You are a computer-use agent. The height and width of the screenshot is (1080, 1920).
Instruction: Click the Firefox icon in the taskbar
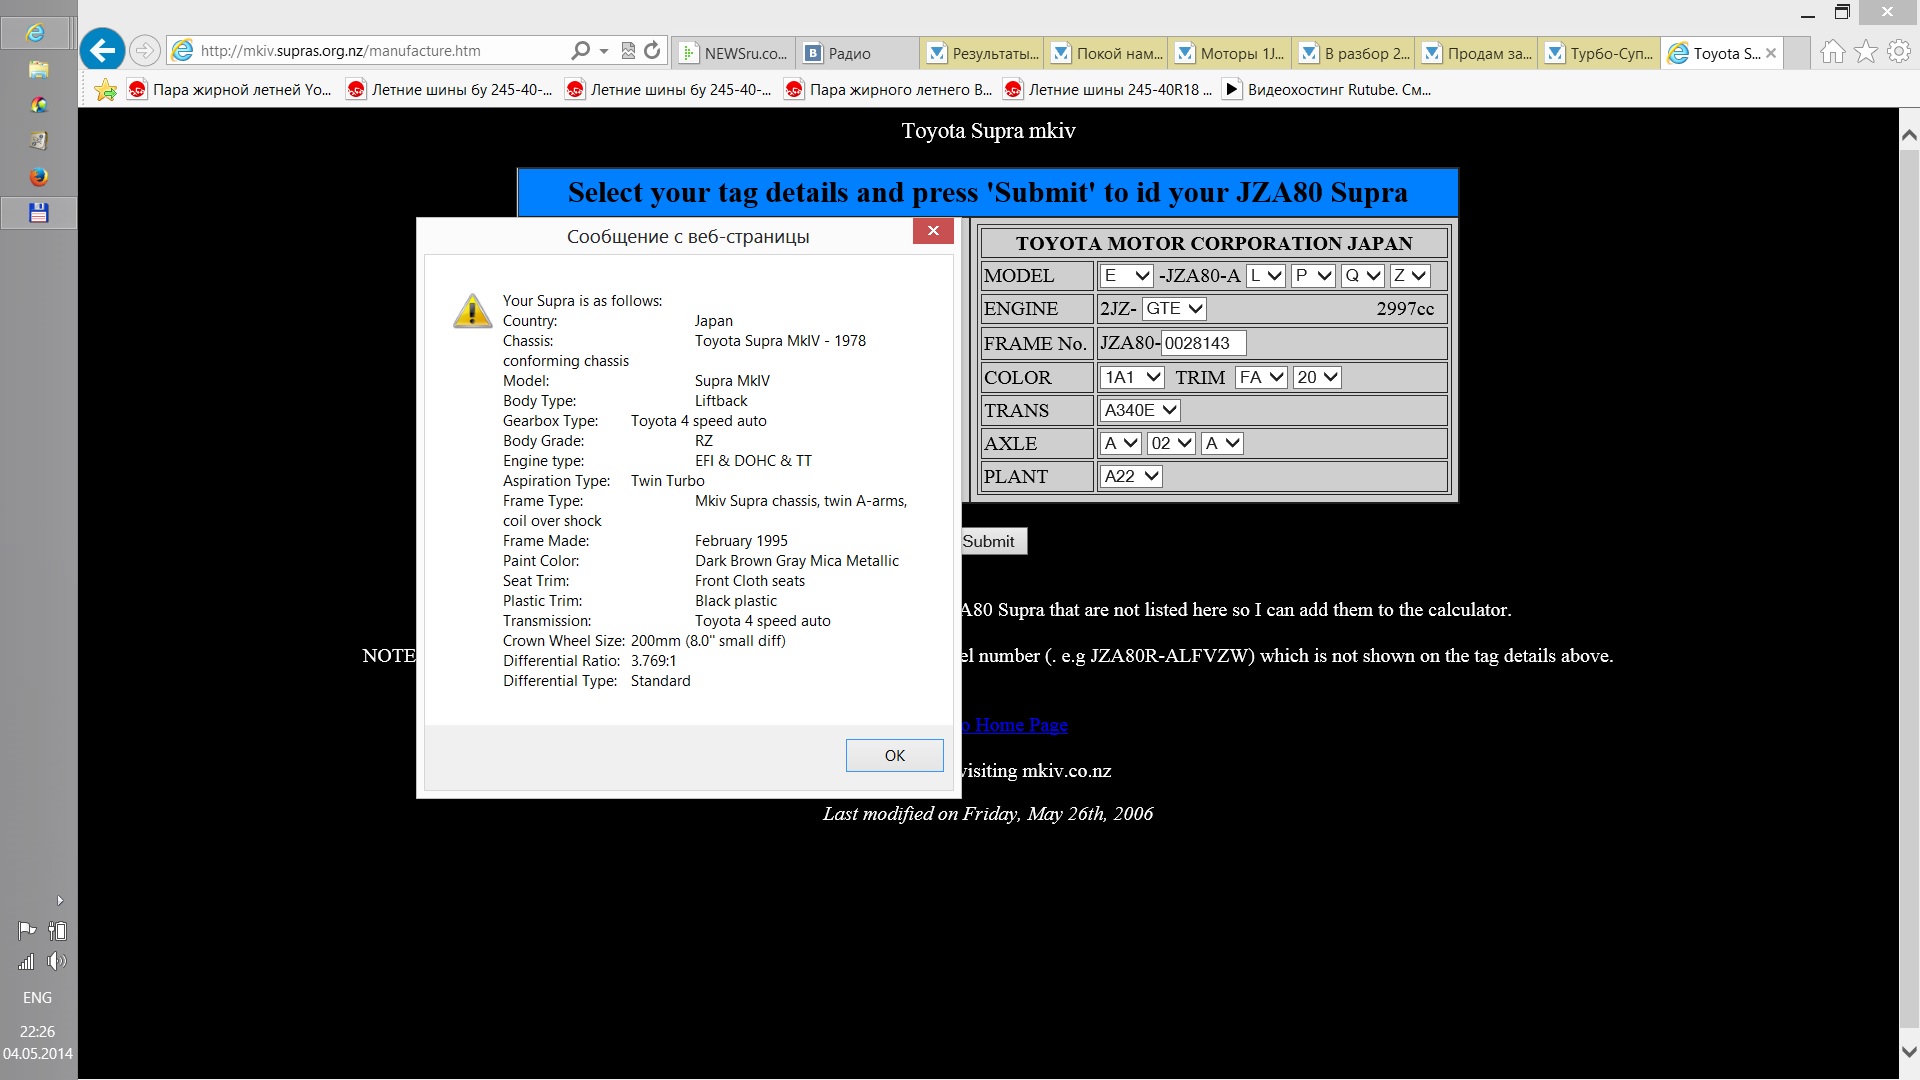[x=38, y=177]
